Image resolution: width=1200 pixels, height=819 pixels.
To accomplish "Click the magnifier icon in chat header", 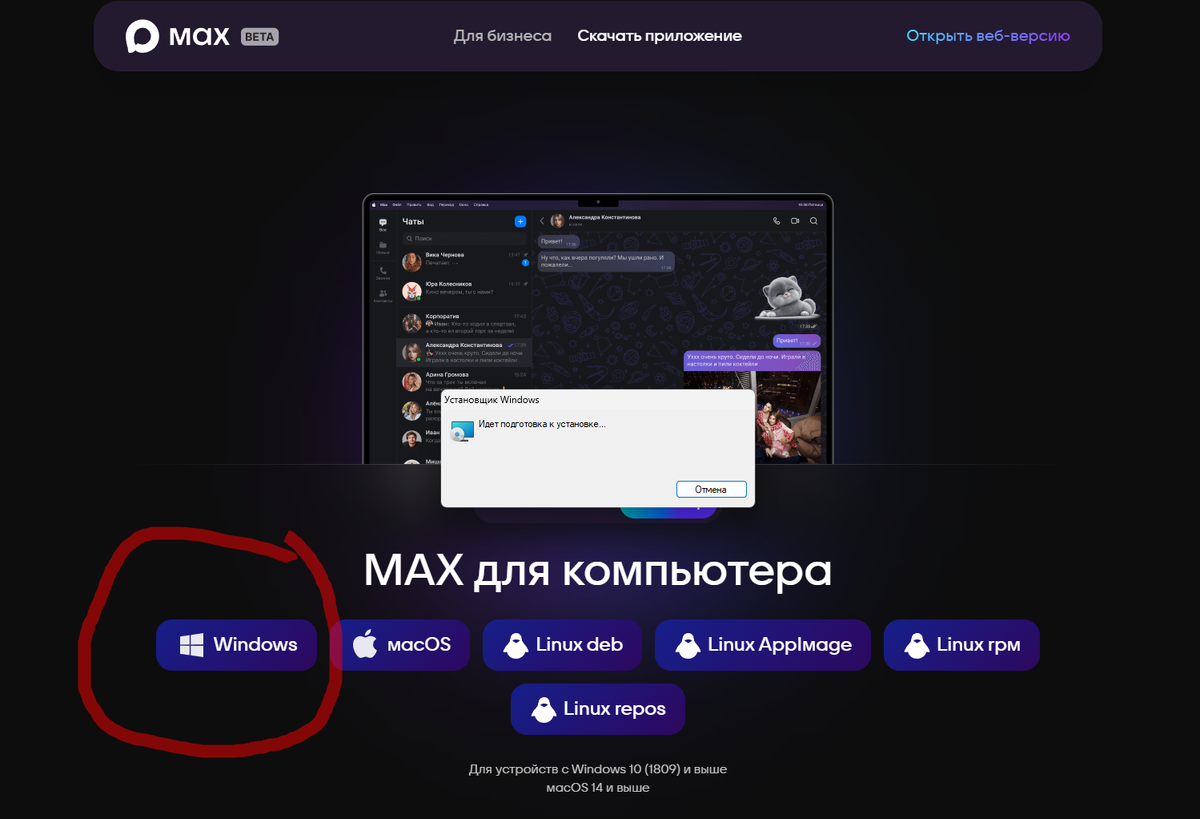I will (814, 221).
